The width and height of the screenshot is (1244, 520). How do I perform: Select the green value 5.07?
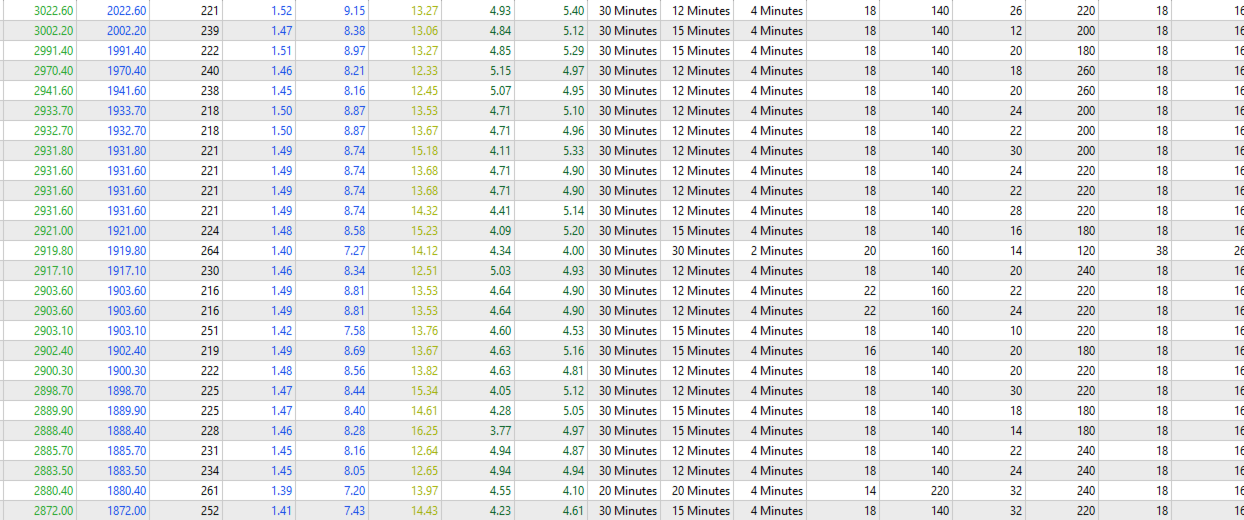coord(501,91)
